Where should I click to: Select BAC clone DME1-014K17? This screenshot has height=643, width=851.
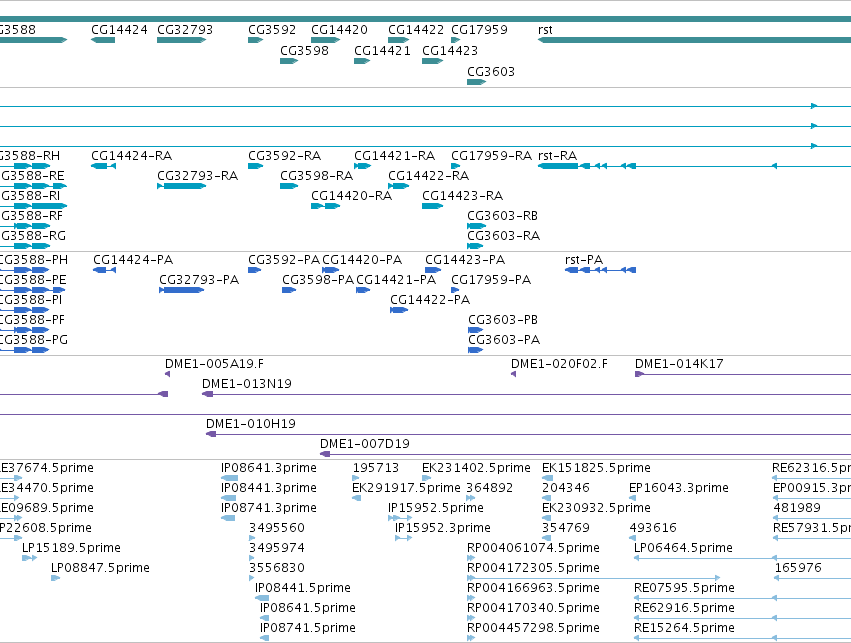(x=679, y=364)
